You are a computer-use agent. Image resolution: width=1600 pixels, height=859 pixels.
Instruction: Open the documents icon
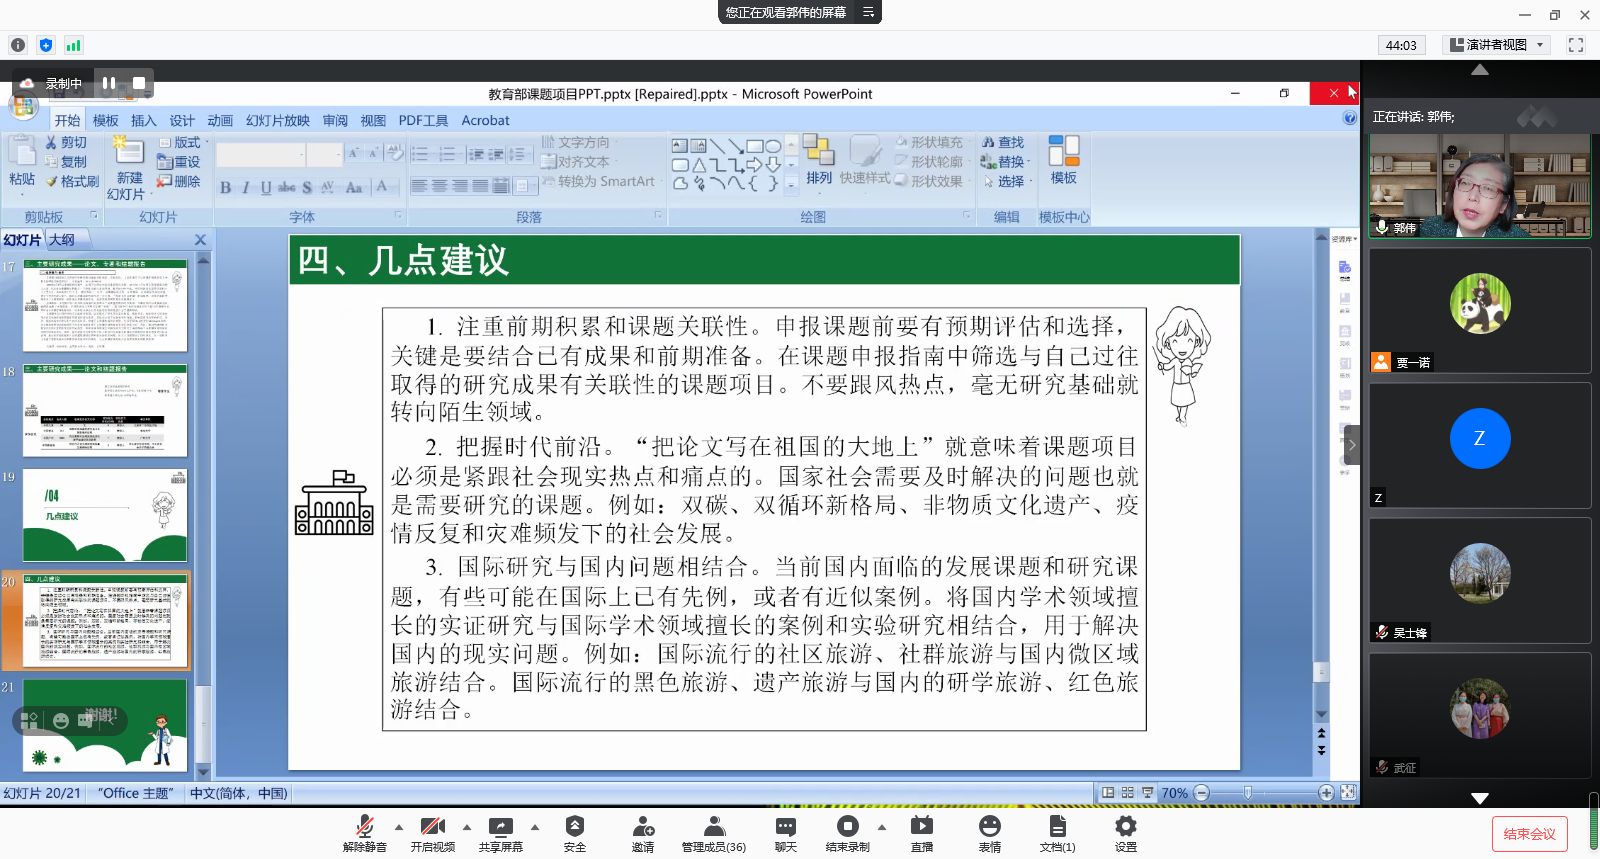[x=1057, y=827]
